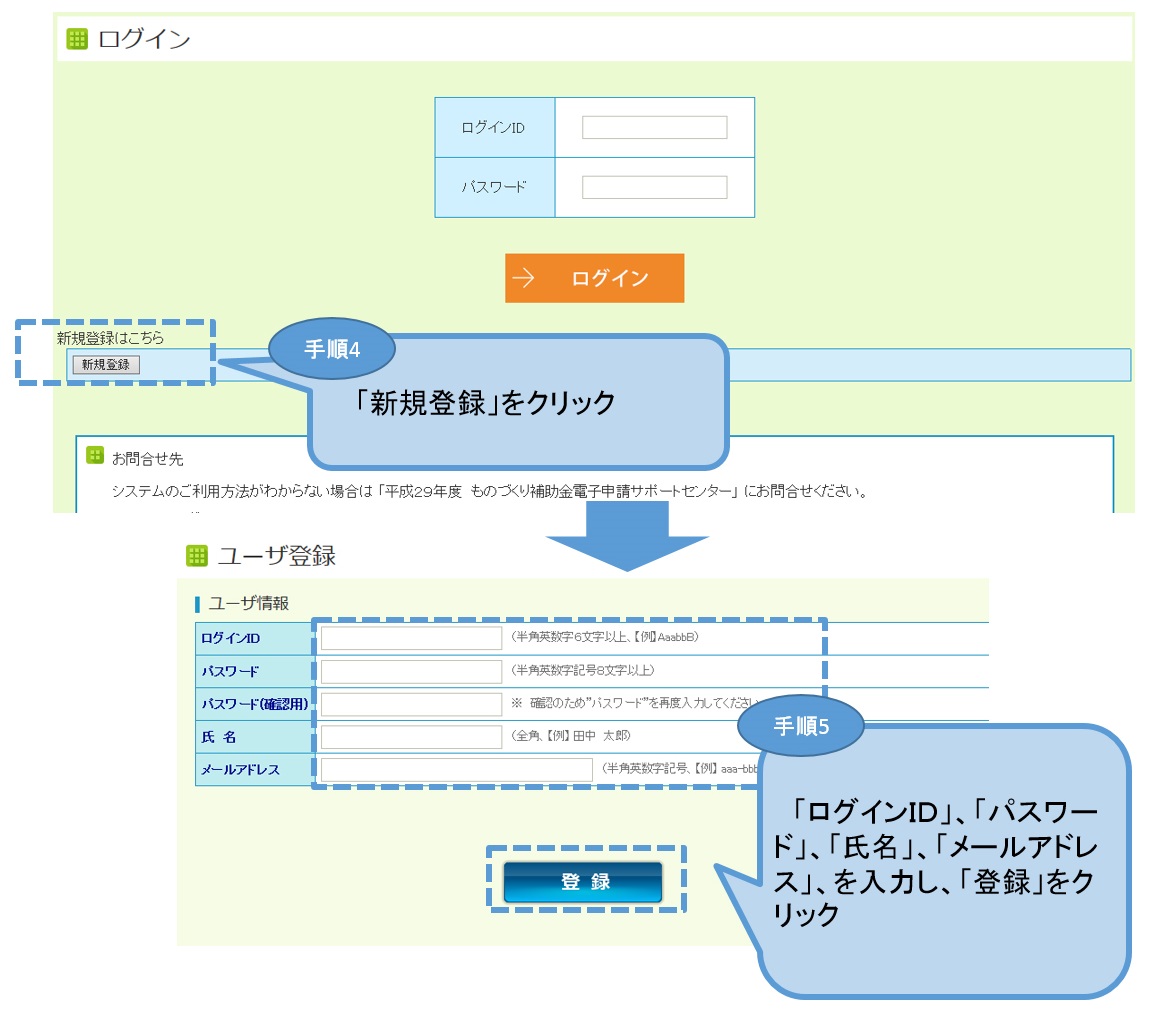Click the ログインID label in login table
This screenshot has width=1157, height=1015.
click(x=493, y=128)
